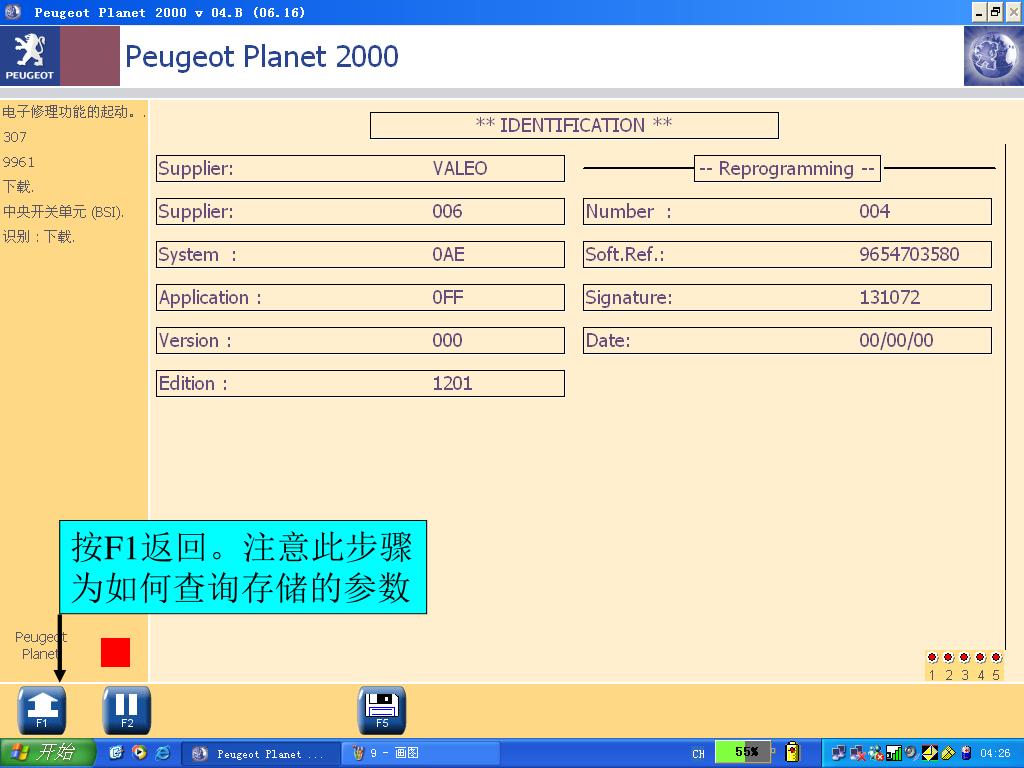This screenshot has width=1024, height=768.
Task: Click the red indicator light numbered 4
Action: tap(980, 658)
